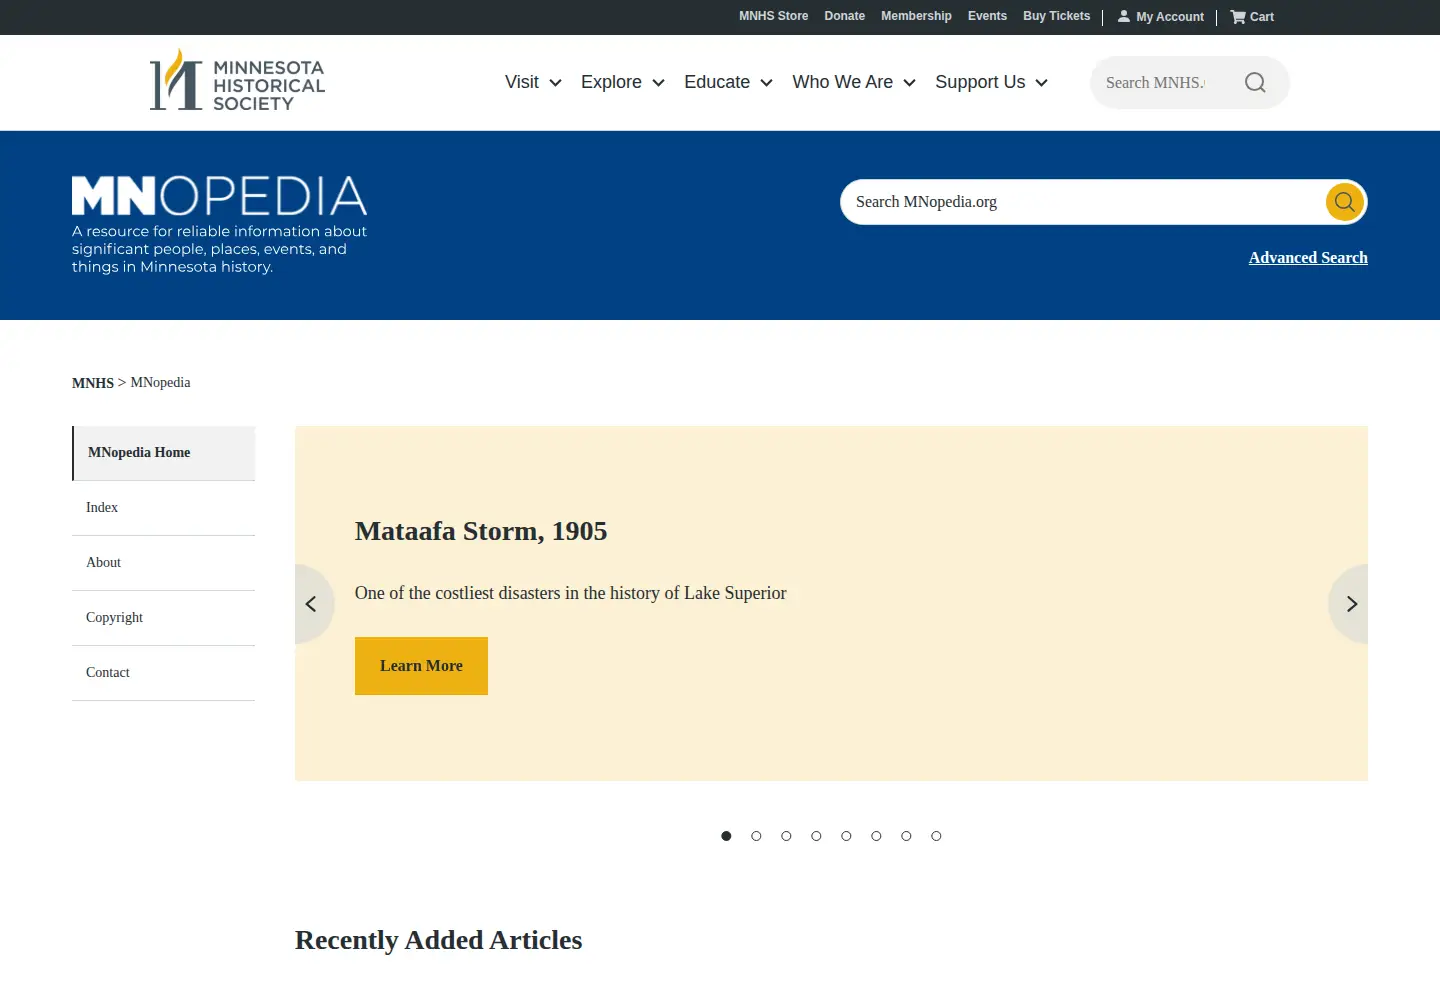The width and height of the screenshot is (1440, 1000).
Task: Click the MNHS breadcrumb link
Action: tap(93, 383)
